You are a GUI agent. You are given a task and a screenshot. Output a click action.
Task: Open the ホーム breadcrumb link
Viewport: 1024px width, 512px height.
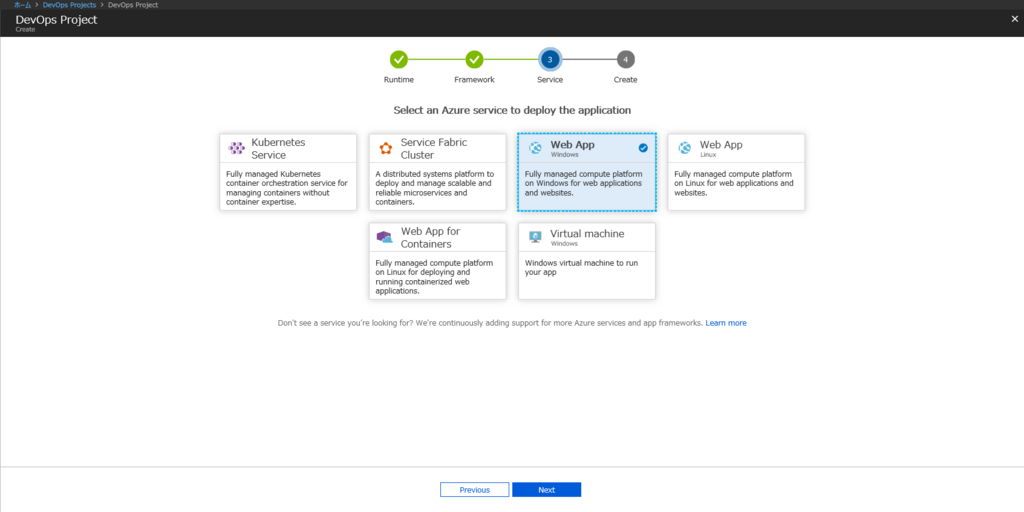[x=23, y=5]
